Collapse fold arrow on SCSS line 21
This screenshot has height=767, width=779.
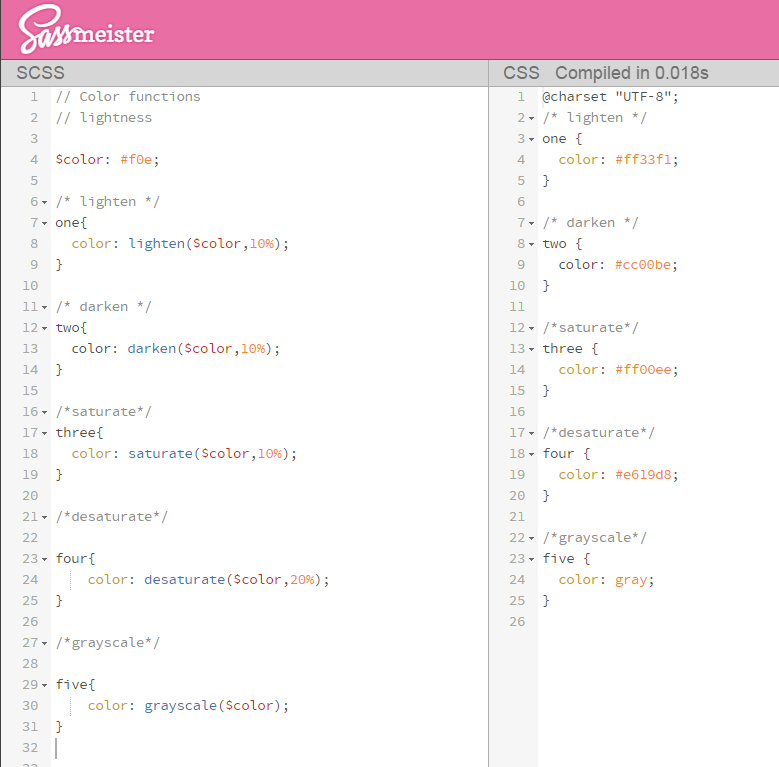[45, 518]
